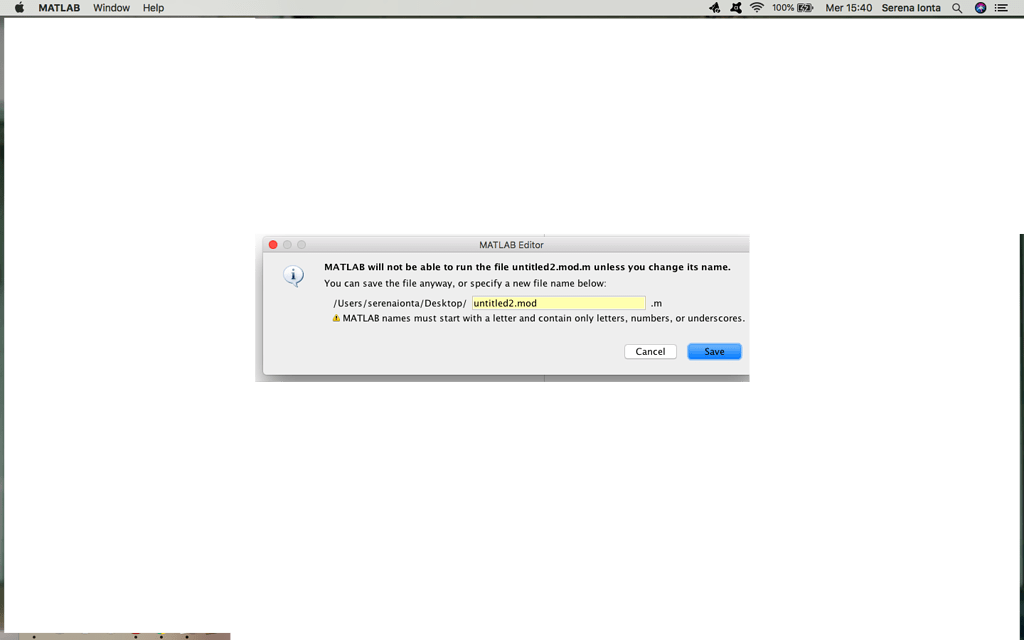Open the Serena Ionta user menu
Viewport: 1024px width, 640px height.
point(910,8)
